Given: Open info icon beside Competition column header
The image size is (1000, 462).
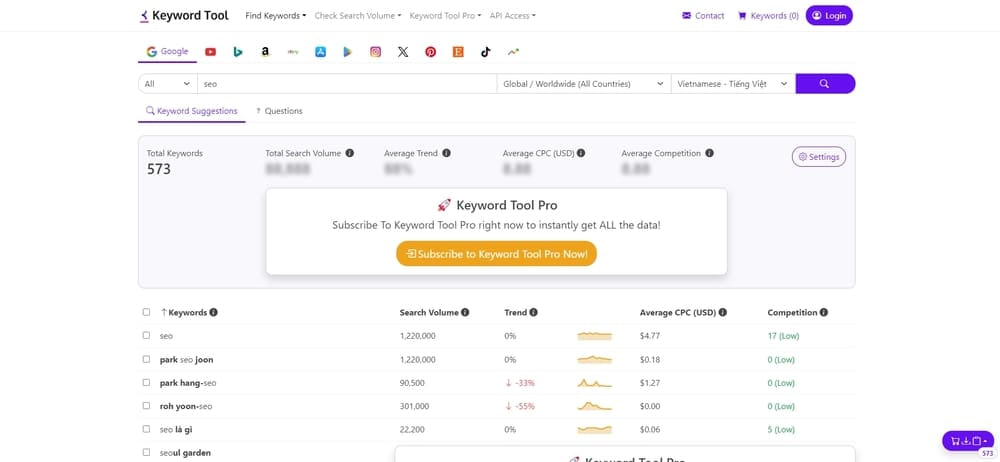Looking at the screenshot, I should (x=824, y=313).
